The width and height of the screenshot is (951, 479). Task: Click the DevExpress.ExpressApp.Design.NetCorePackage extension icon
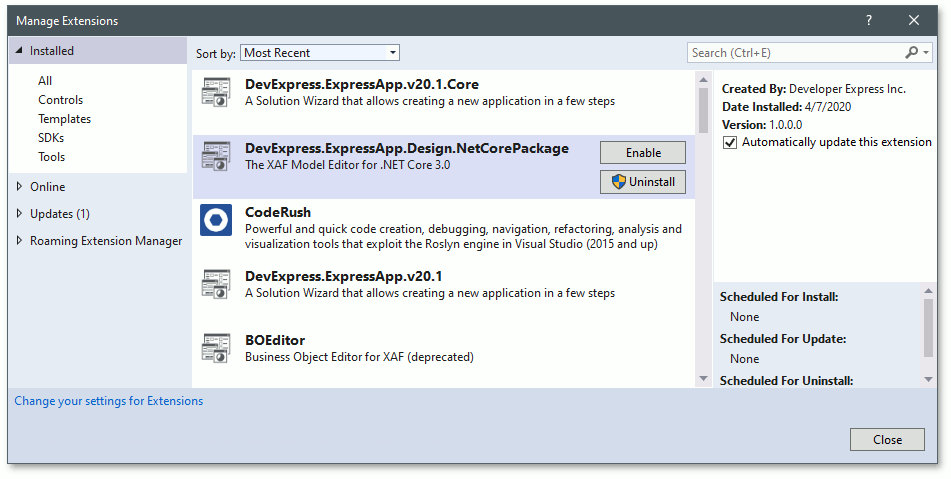point(216,156)
